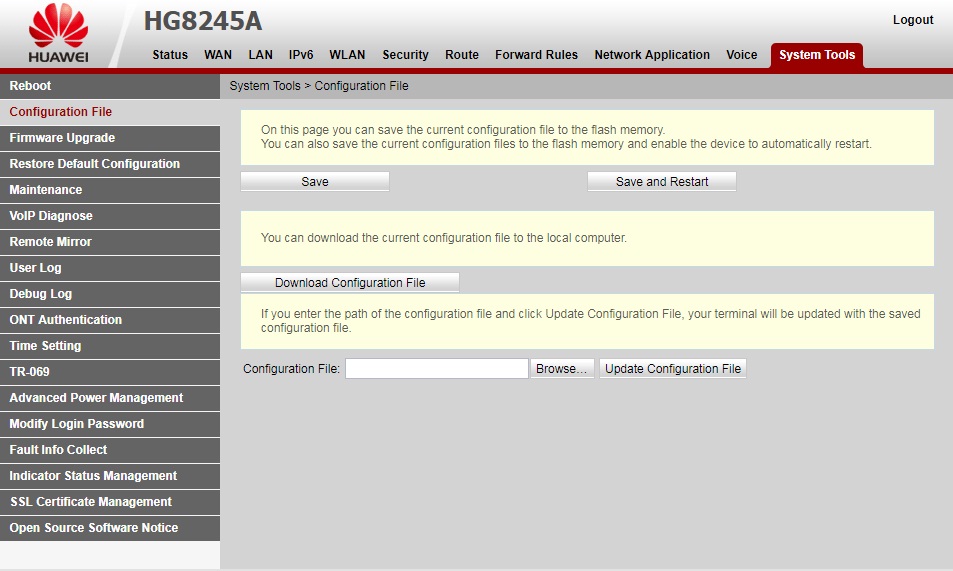The width and height of the screenshot is (953, 571).
Task: Open Fault Info Collect page
Action: (x=110, y=450)
